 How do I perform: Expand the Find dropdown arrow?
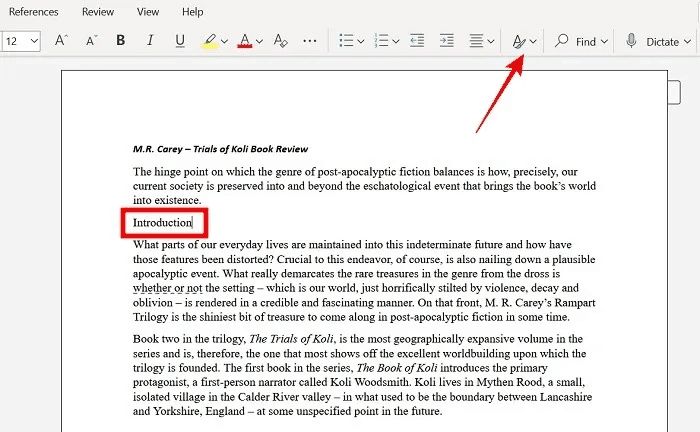604,42
